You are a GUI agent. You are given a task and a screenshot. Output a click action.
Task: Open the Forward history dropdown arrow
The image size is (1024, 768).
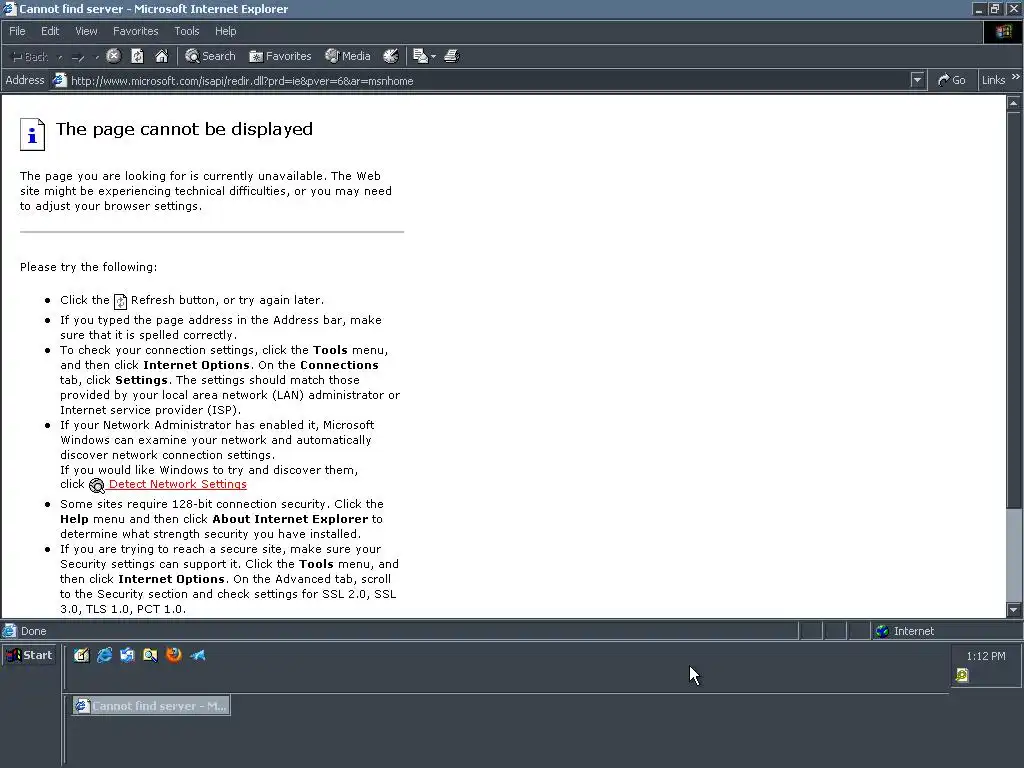[x=97, y=57]
